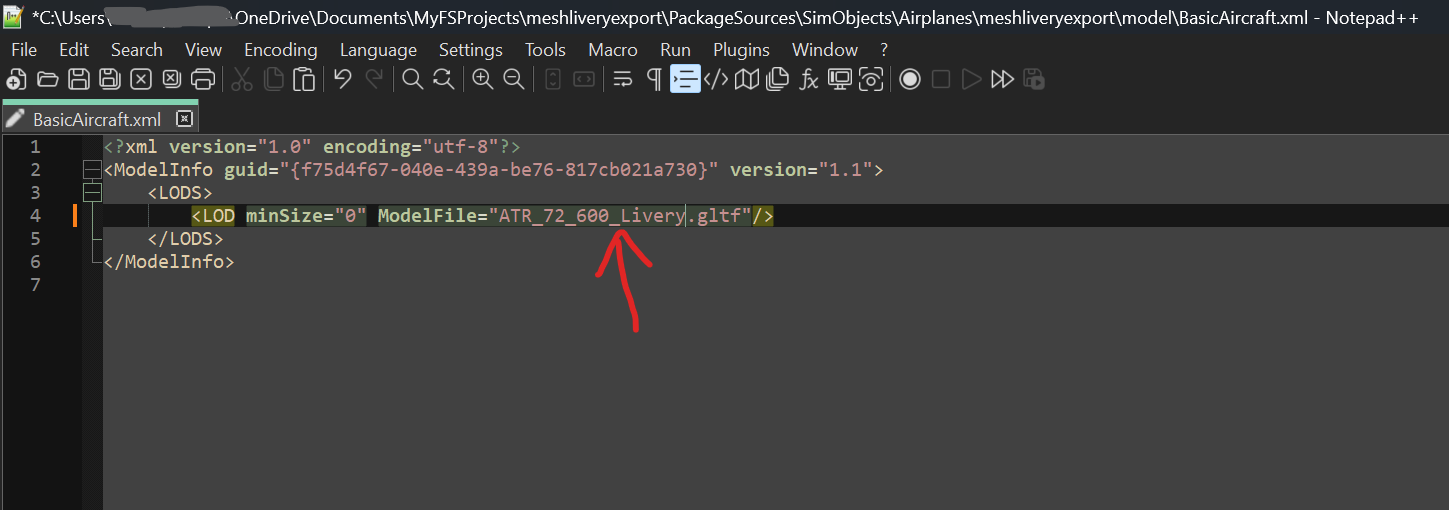Click the user-defined language code icon

(x=716, y=80)
